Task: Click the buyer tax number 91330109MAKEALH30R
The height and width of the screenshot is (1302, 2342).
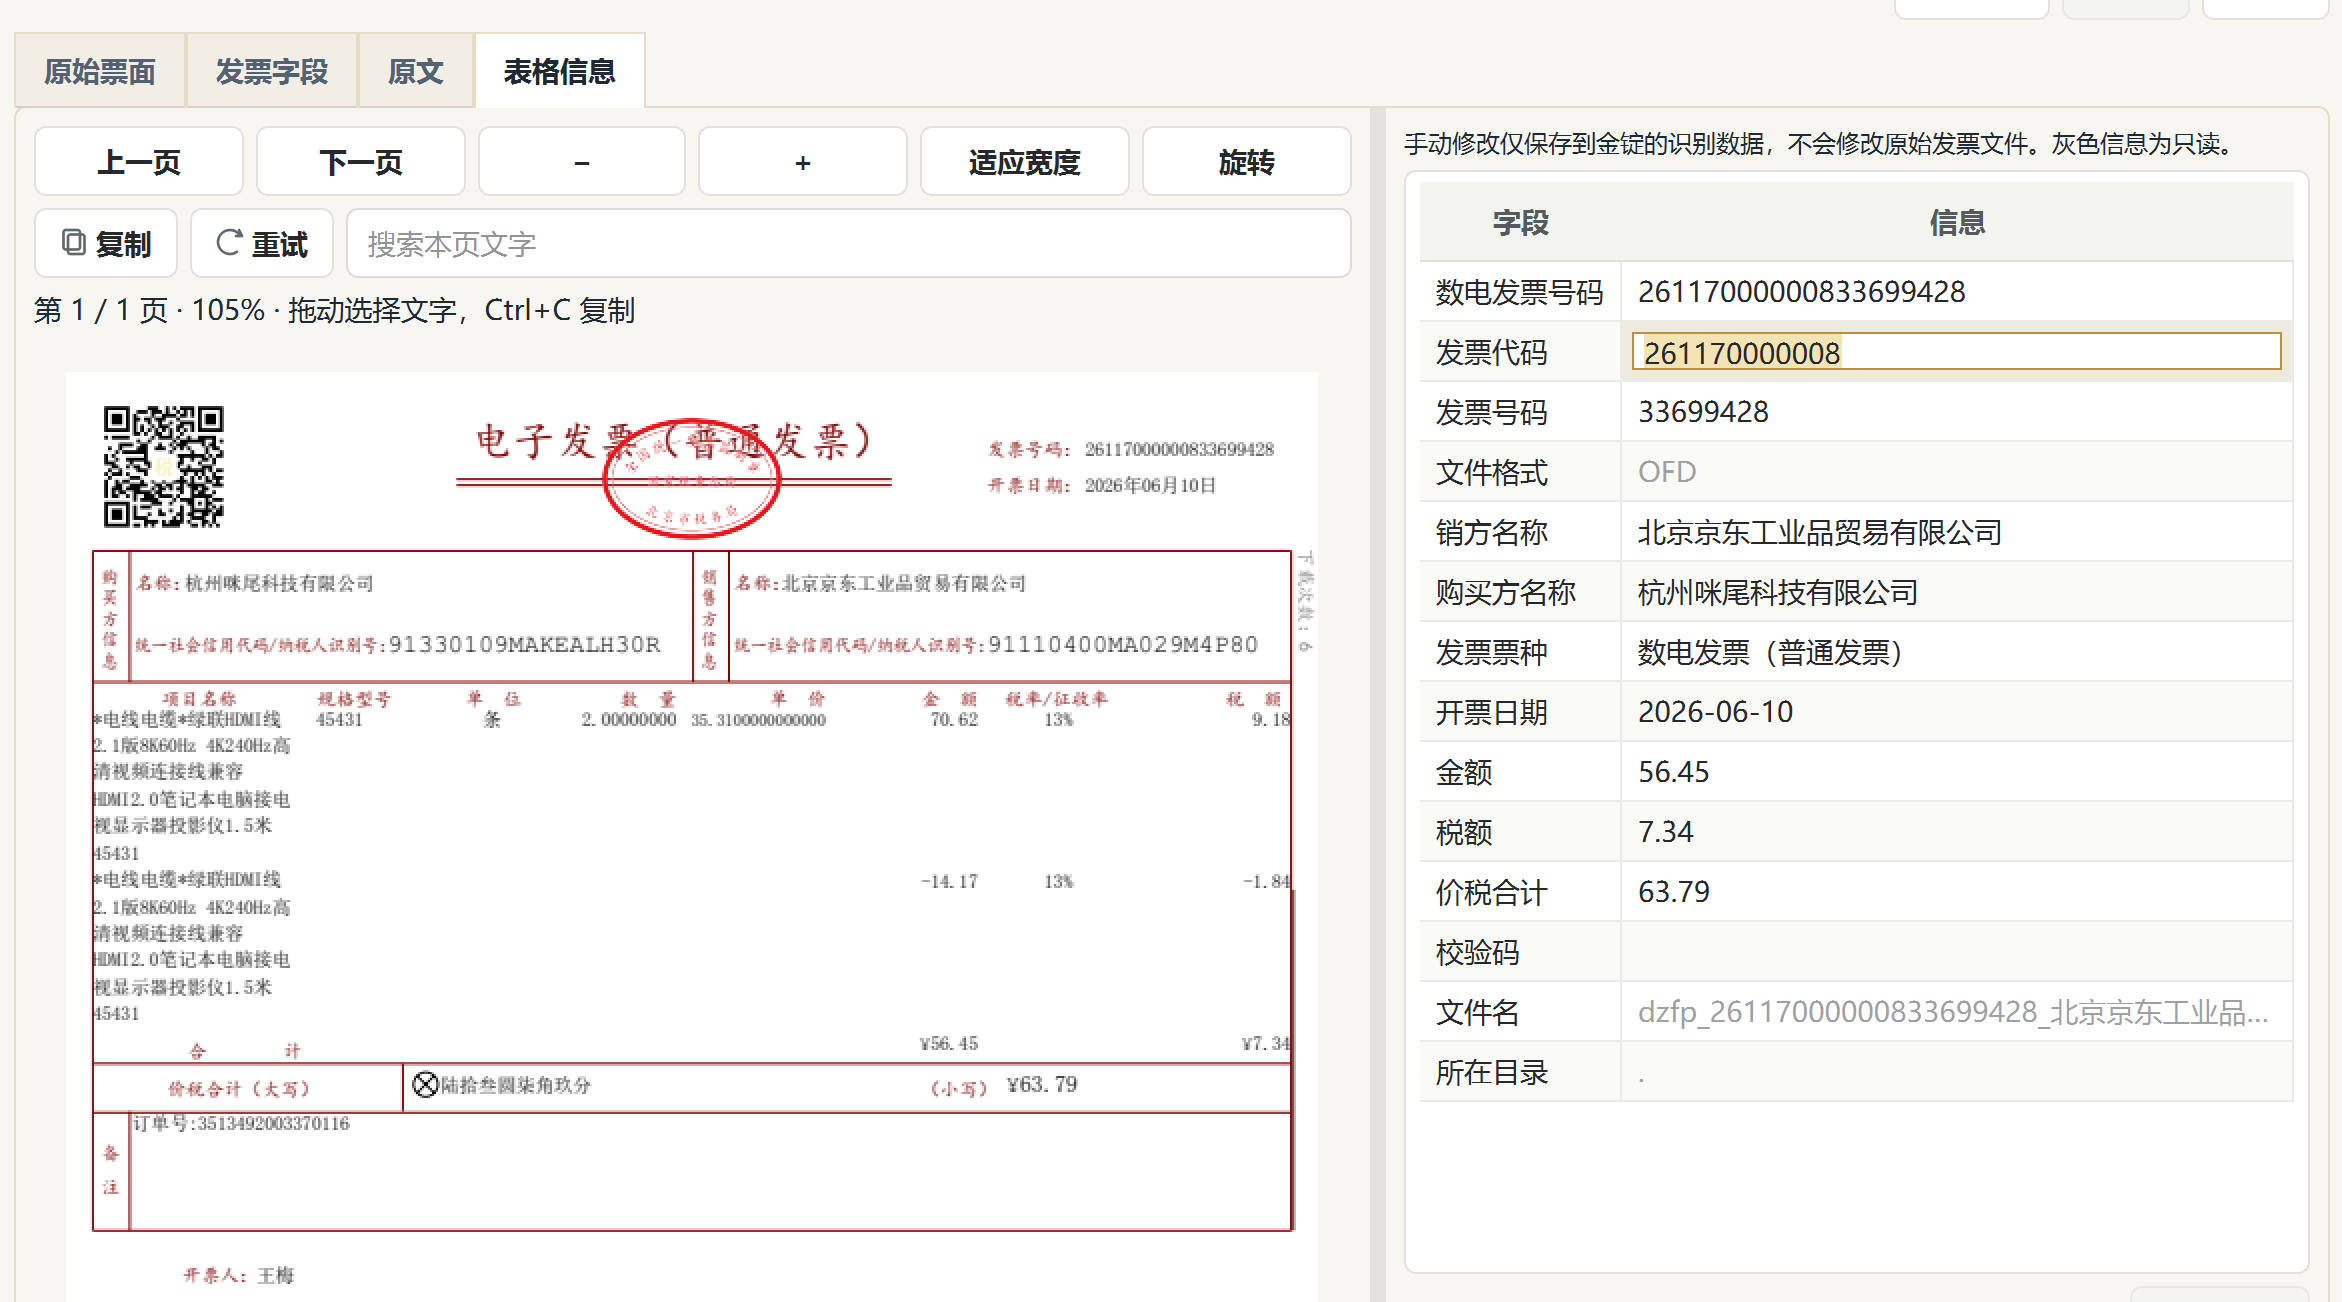Action: click(x=525, y=645)
